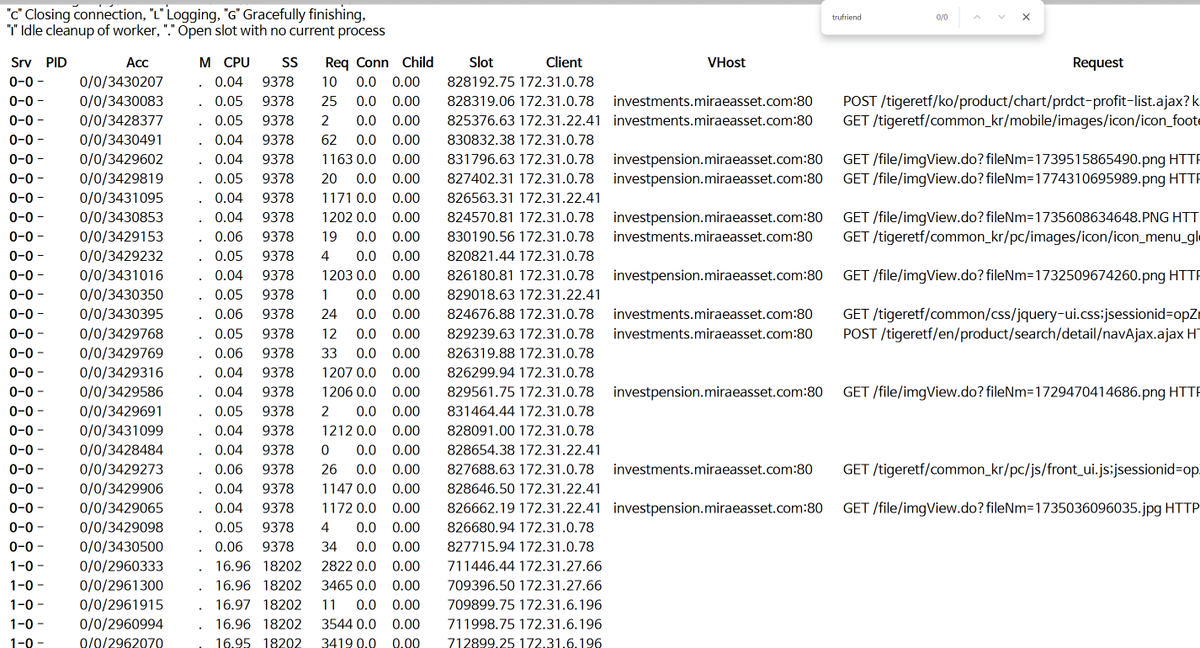Click the Req value 3465
1200x648 pixels.
tap(337, 585)
